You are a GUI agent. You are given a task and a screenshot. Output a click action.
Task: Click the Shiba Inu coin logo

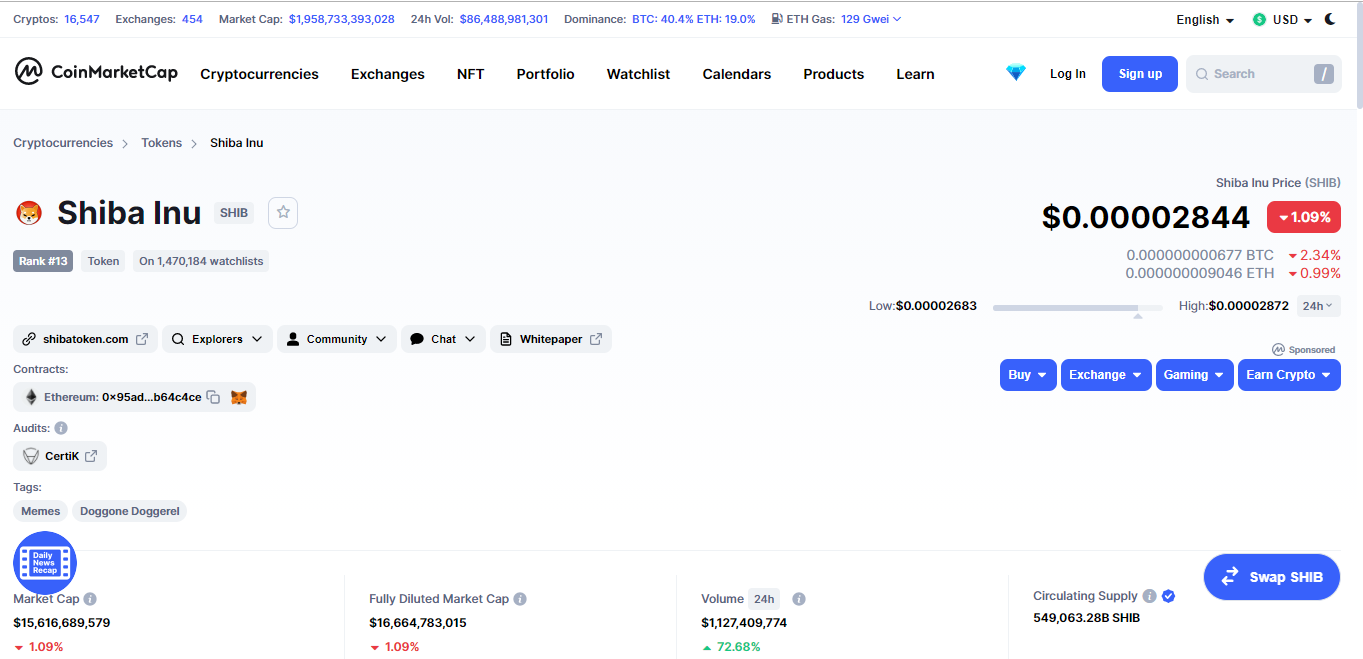(29, 213)
